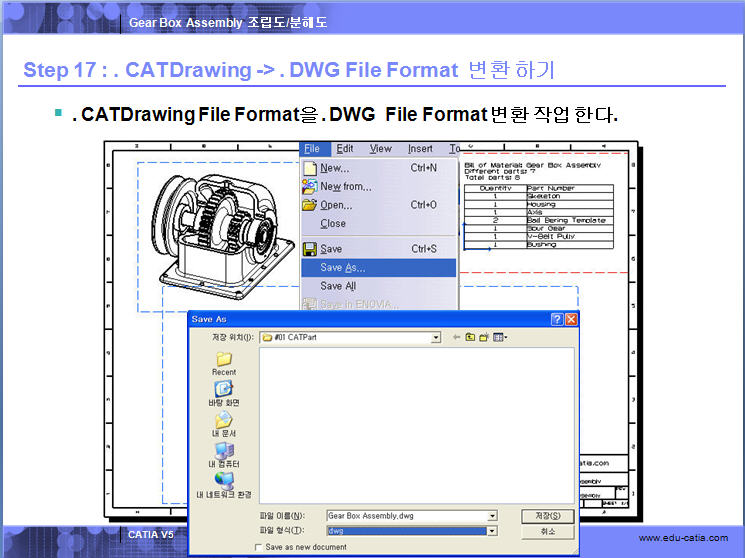This screenshot has width=745, height=558.
Task: Expand the 파일 이름 filename dropdown arrow
Action: (x=492, y=516)
